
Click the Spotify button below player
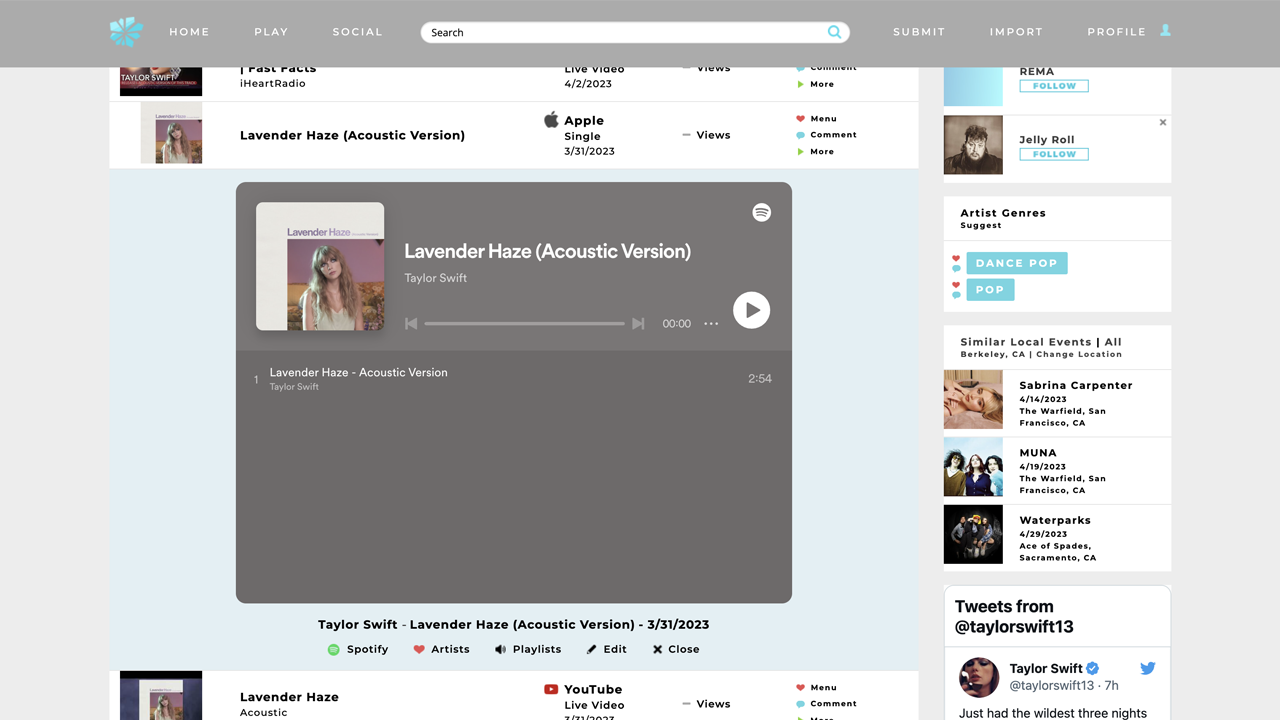pyautogui.click(x=358, y=649)
